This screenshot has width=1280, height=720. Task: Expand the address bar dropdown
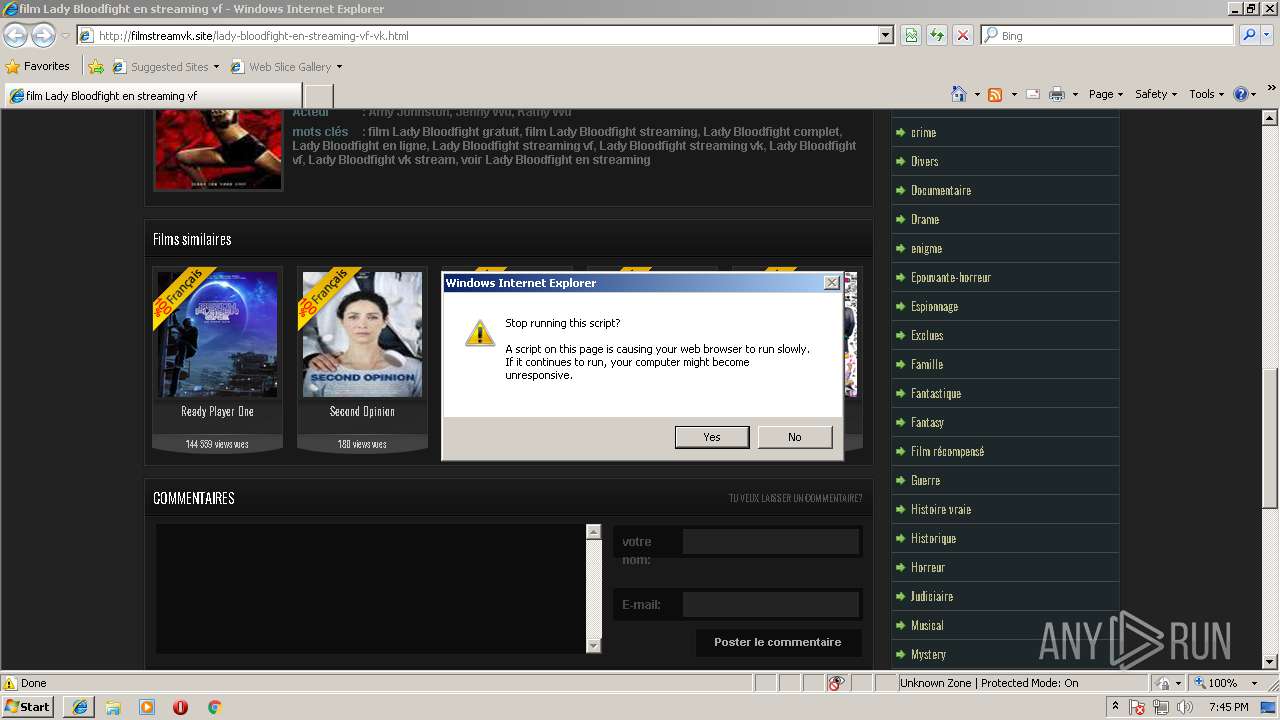pos(885,35)
